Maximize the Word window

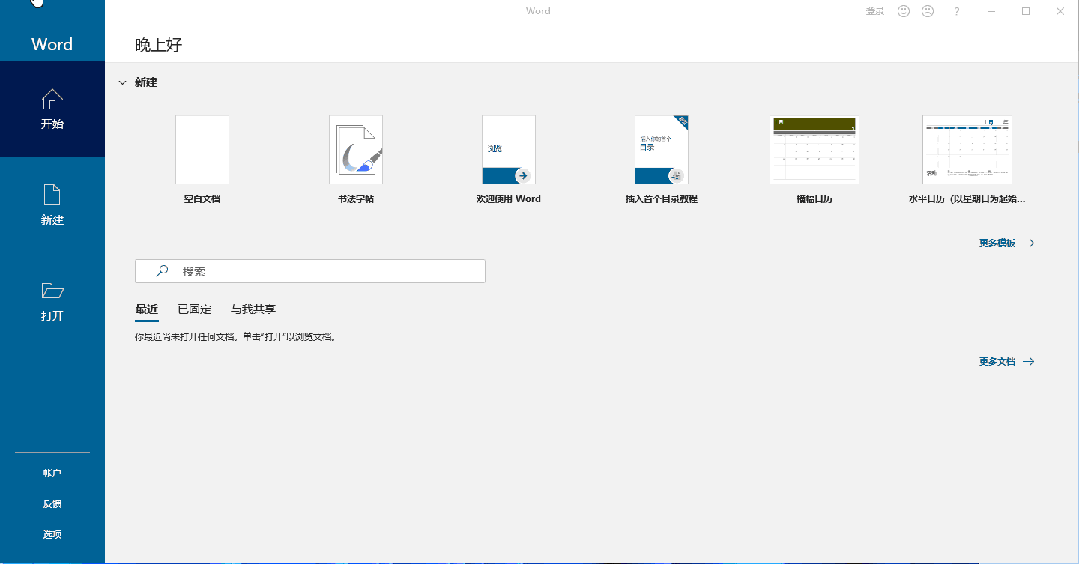coord(1026,11)
